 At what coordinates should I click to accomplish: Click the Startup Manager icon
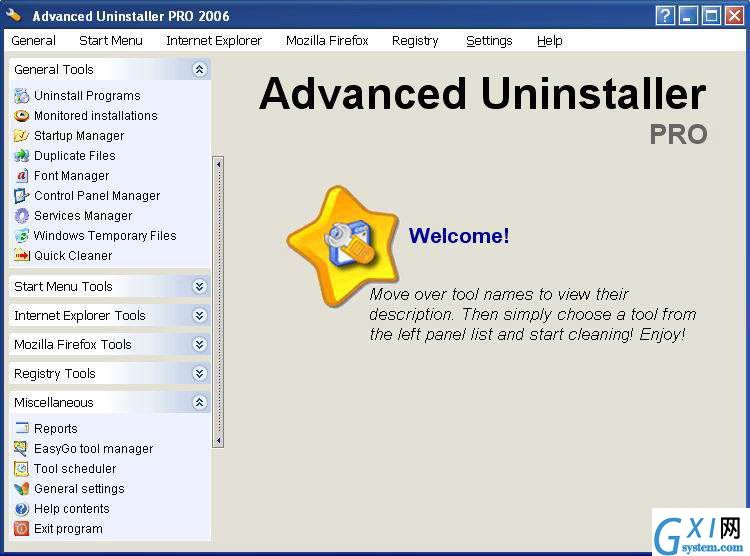click(x=22, y=136)
